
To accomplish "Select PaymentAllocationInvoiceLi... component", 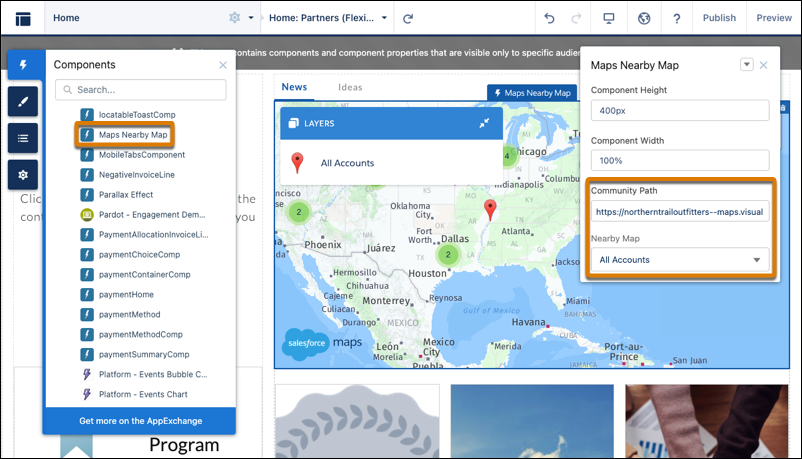I will pos(144,234).
